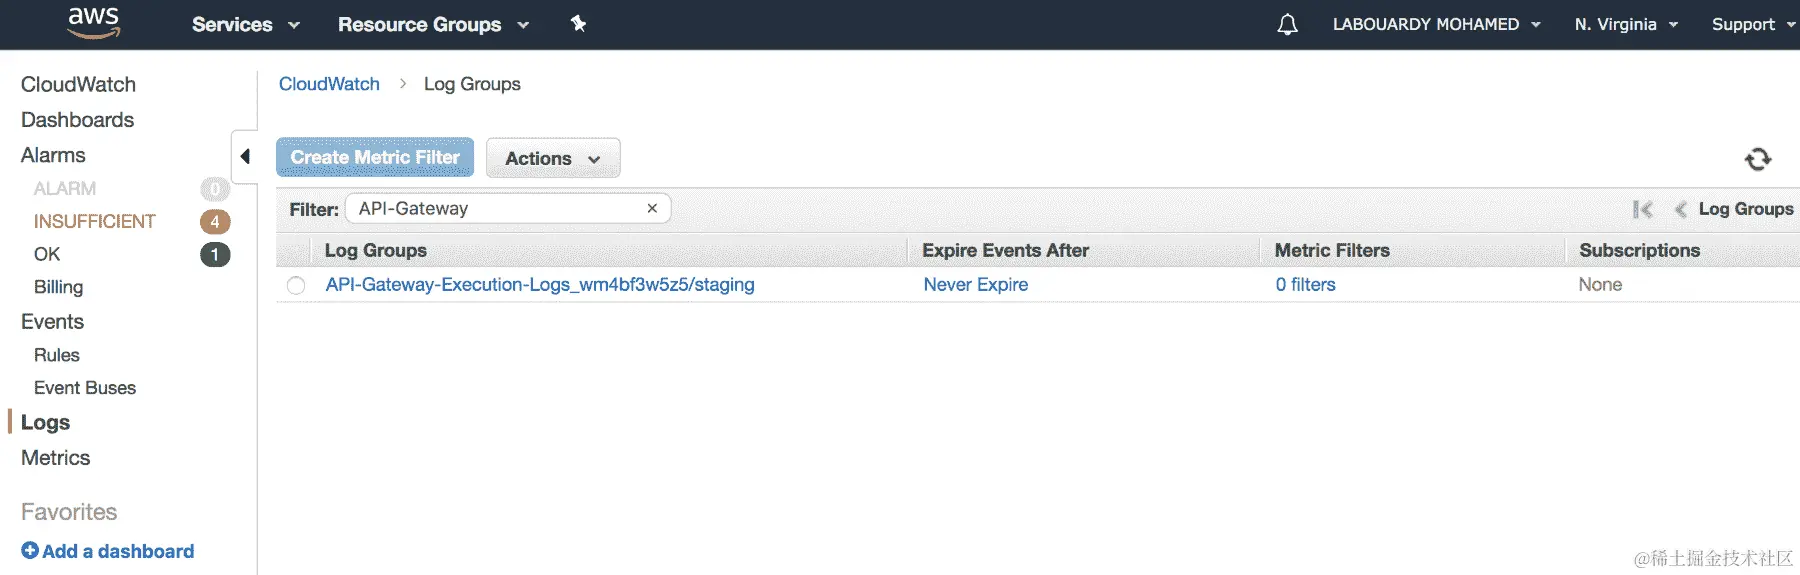
Task: Collapse the sidebar with the arrow toggle
Action: pyautogui.click(x=245, y=156)
